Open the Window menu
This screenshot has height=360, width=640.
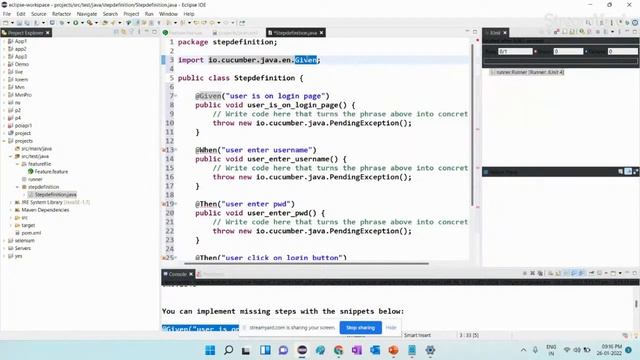pyautogui.click(x=168, y=14)
